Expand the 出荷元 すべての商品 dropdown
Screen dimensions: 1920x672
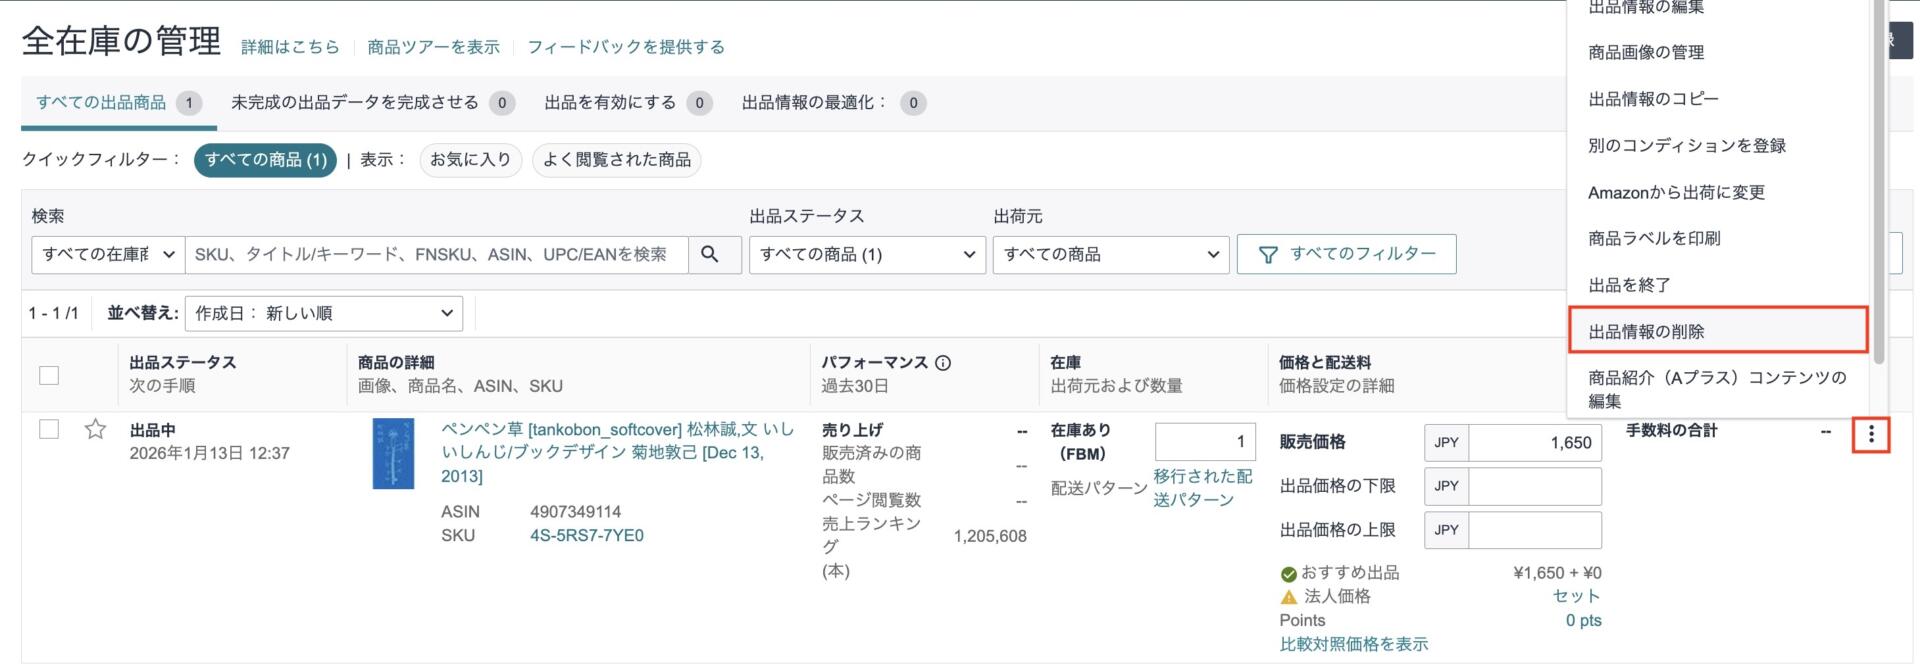[1111, 254]
